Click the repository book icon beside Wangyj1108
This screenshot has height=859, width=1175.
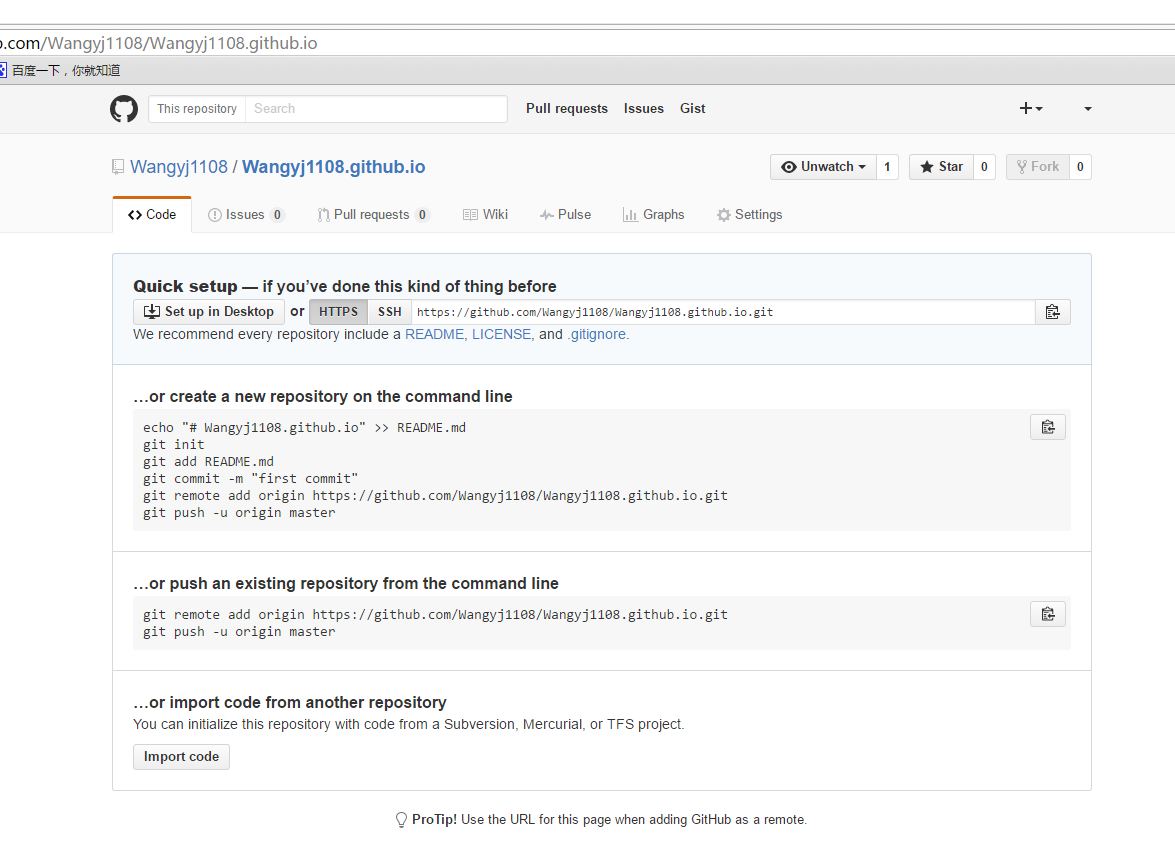[118, 166]
